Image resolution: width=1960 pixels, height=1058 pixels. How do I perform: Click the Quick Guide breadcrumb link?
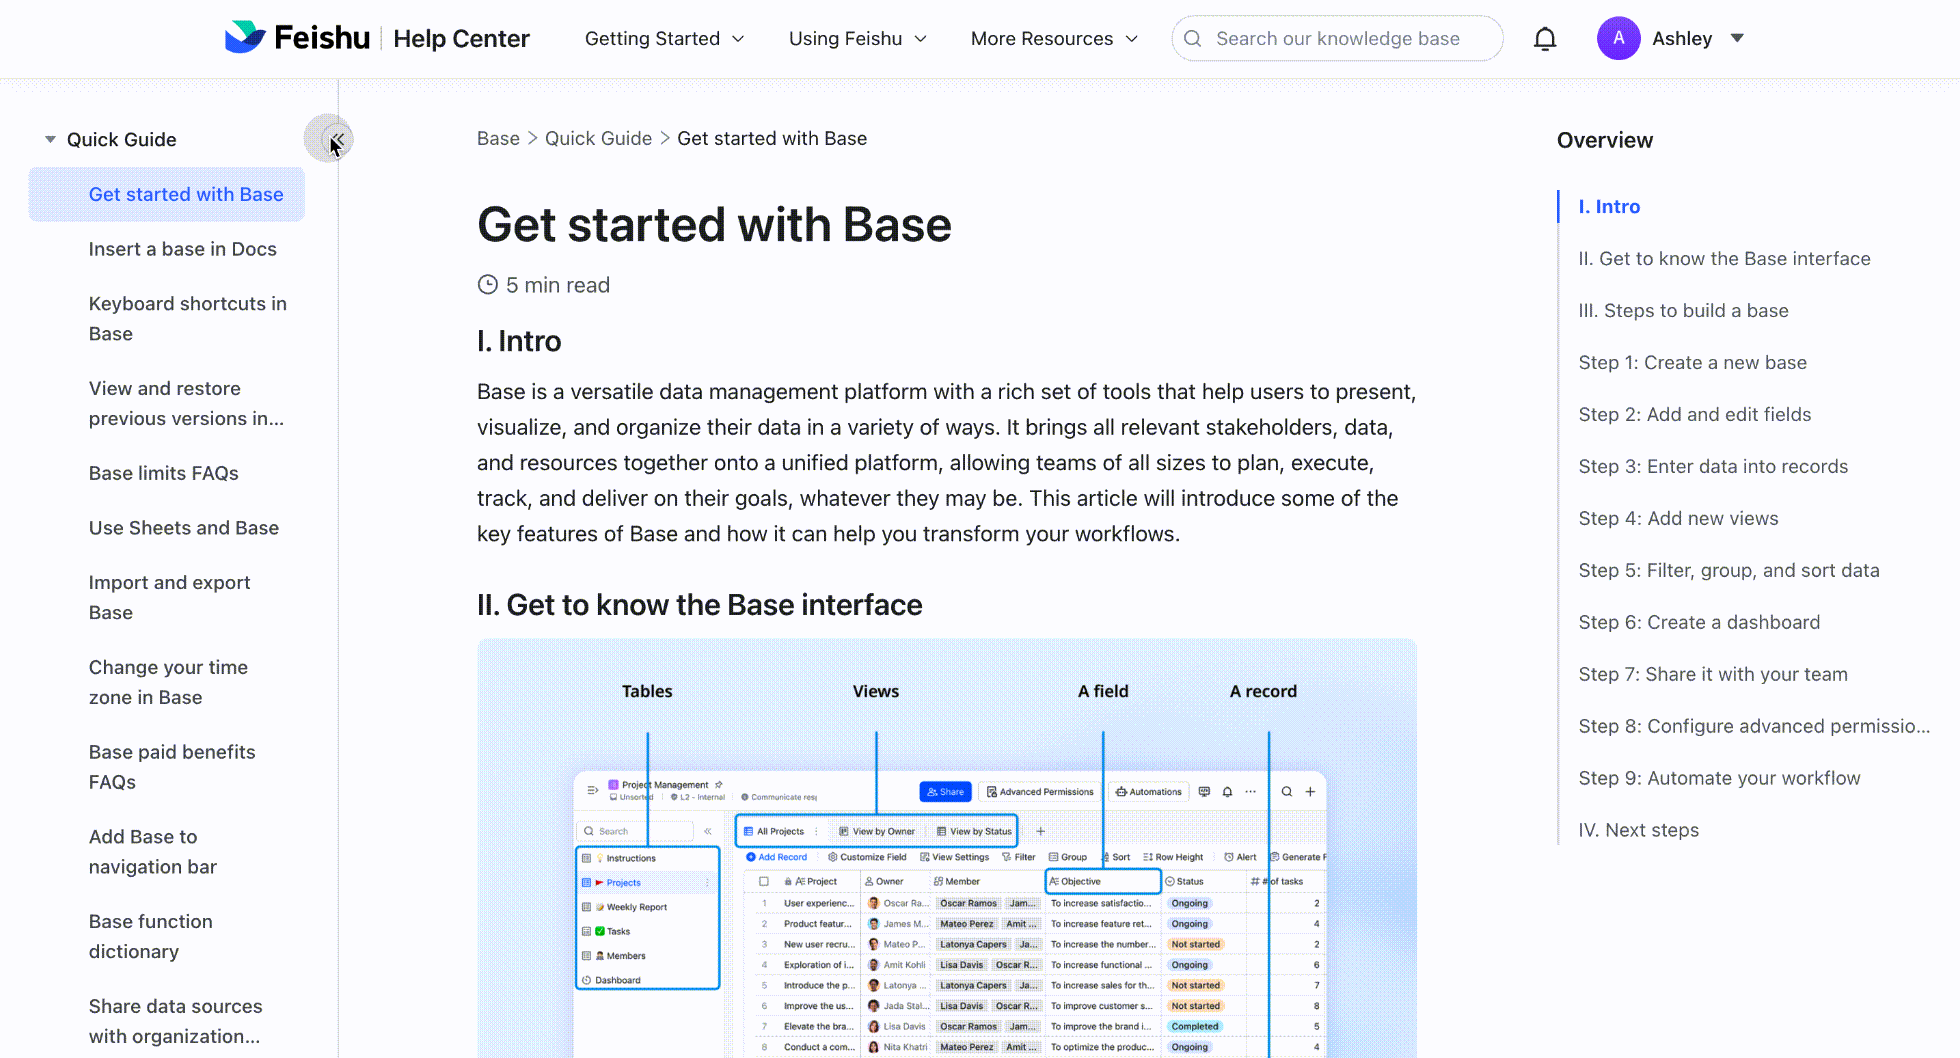(x=598, y=139)
